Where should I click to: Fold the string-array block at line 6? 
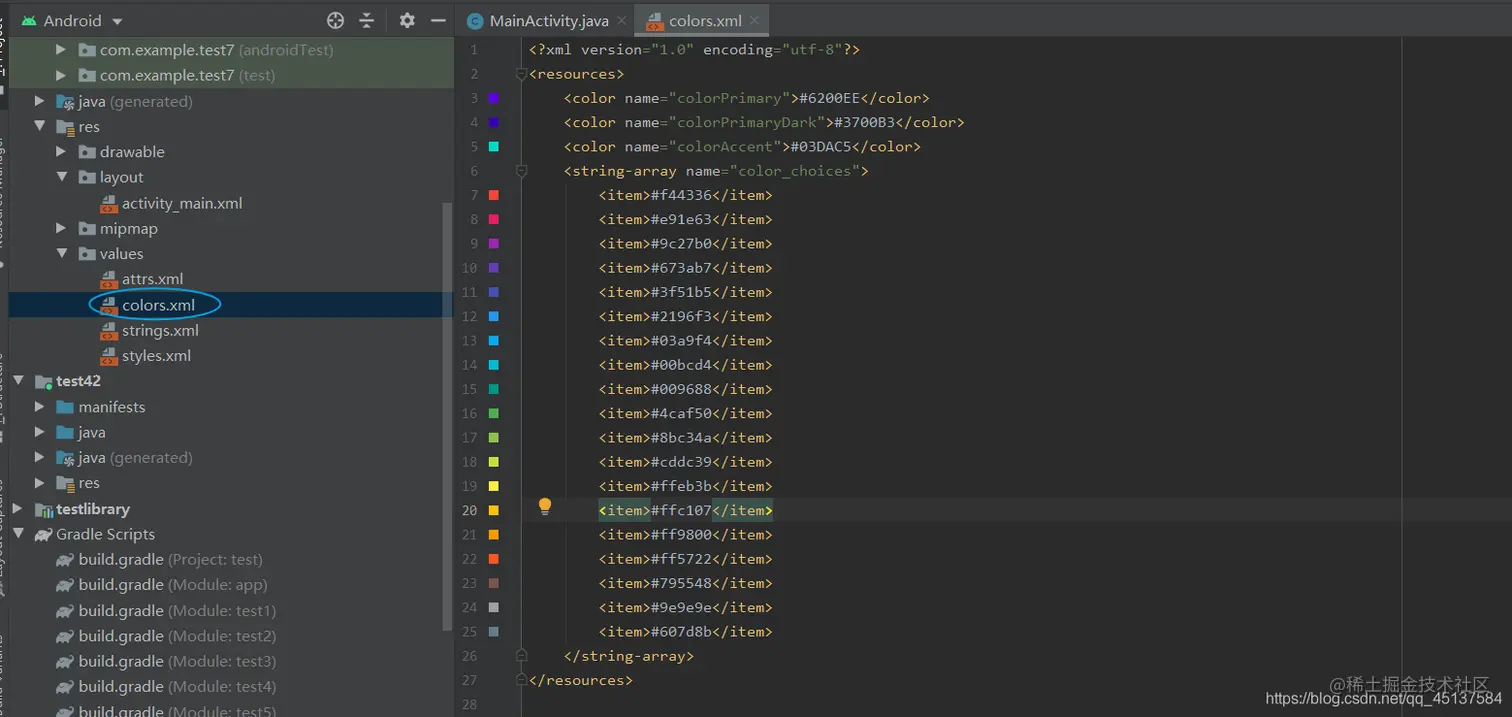[x=521, y=171]
